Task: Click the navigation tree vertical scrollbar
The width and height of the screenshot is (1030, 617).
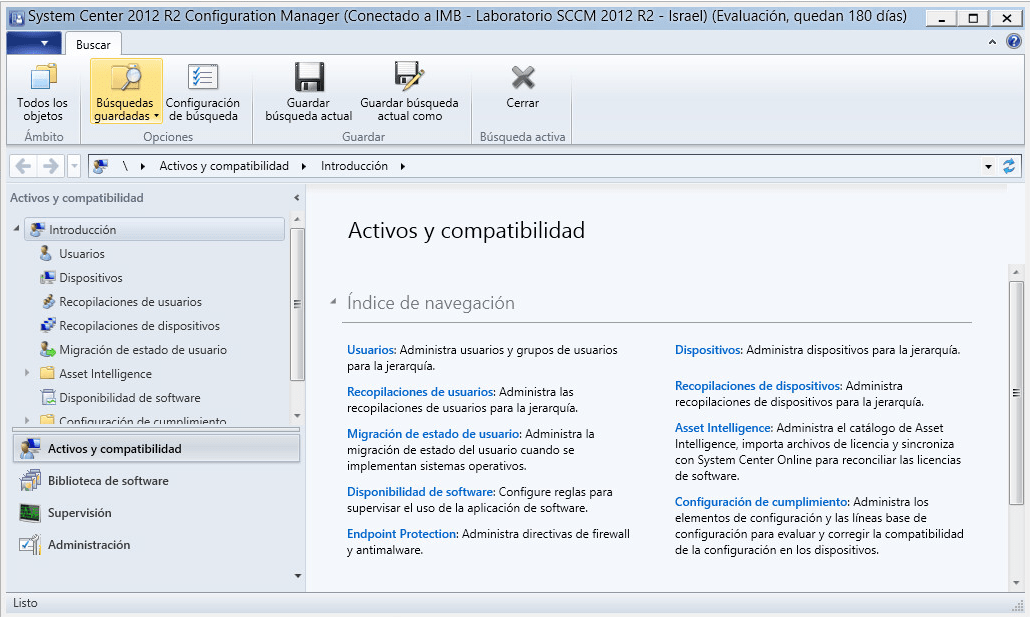Action: tap(296, 305)
